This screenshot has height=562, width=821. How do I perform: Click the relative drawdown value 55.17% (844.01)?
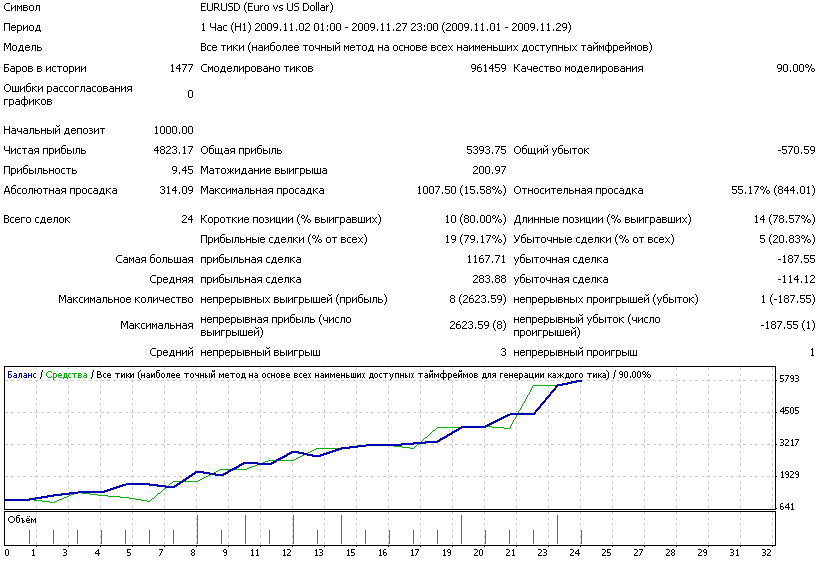773,190
